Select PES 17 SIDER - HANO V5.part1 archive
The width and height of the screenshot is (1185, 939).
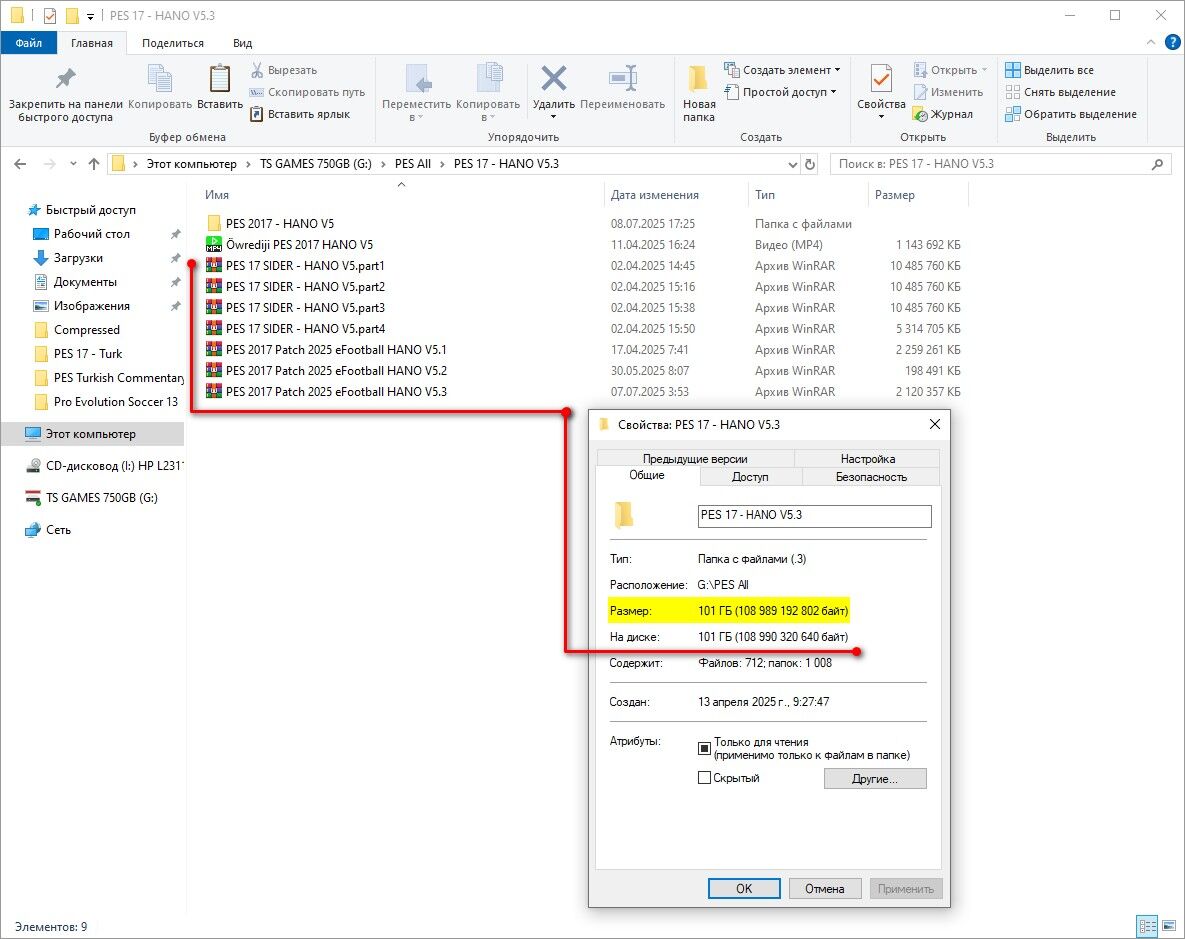tap(305, 266)
